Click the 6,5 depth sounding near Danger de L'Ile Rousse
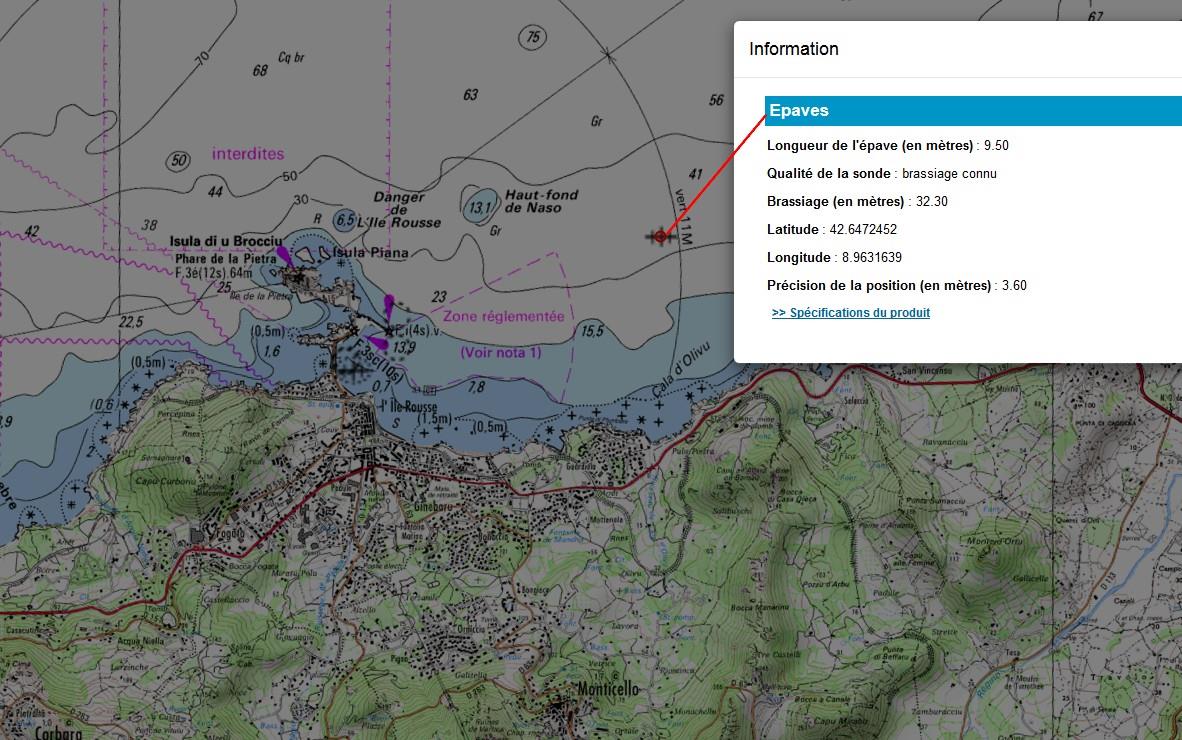 click(x=345, y=220)
